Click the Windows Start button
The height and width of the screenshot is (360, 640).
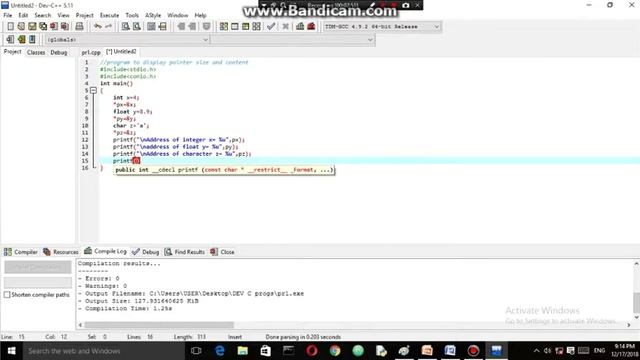pyautogui.click(x=11, y=351)
